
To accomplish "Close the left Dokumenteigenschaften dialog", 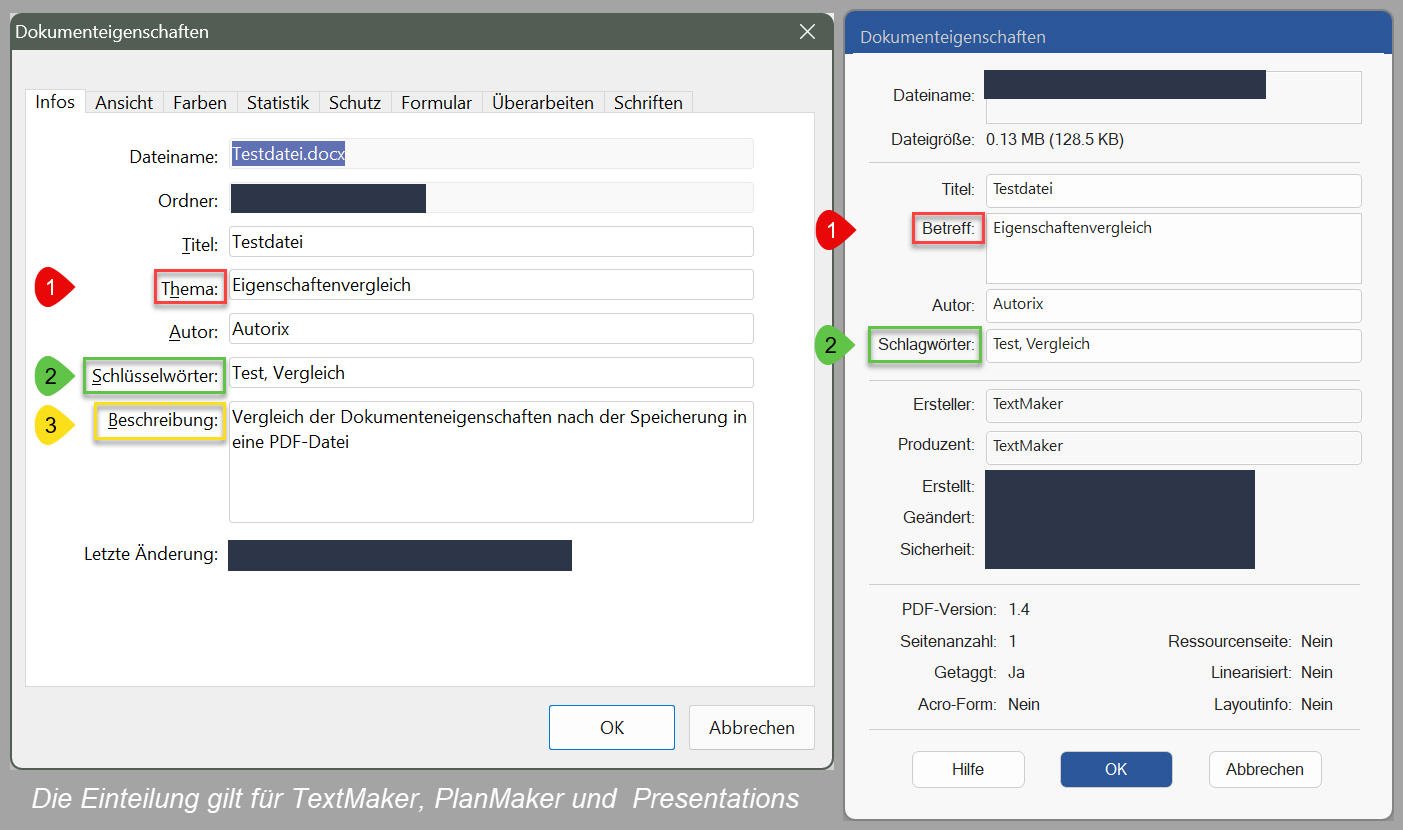I will coord(808,32).
